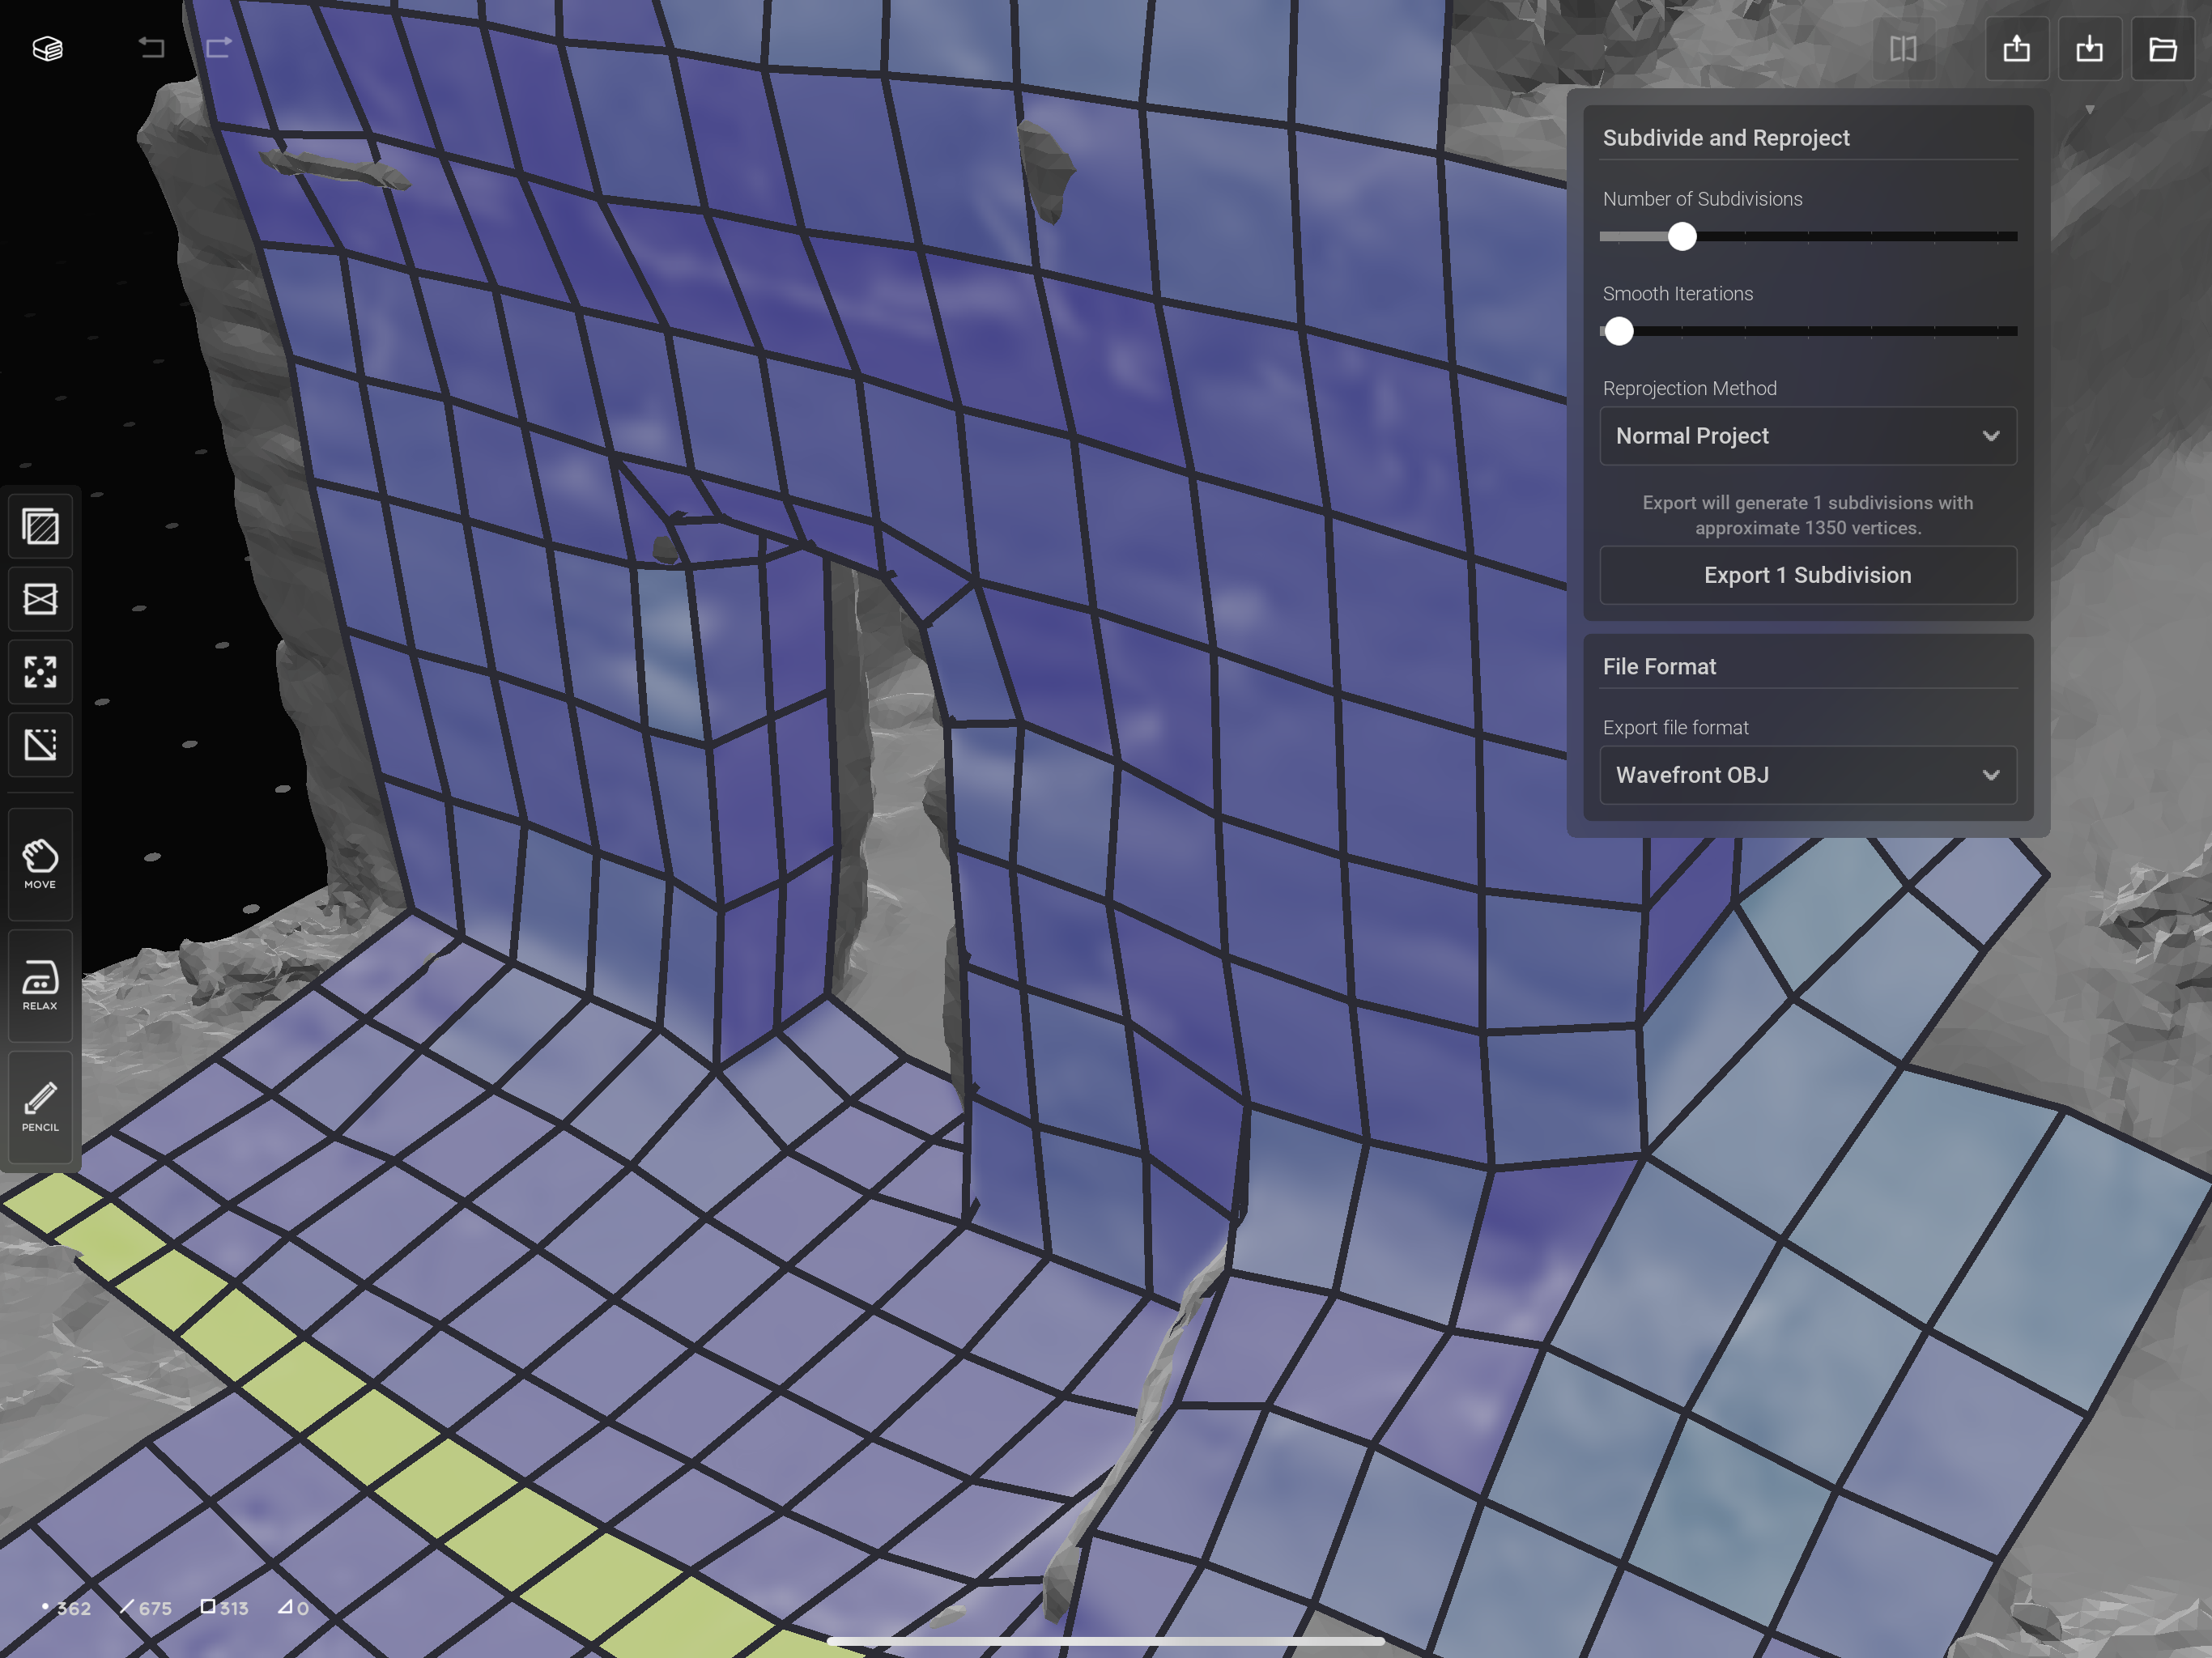Click the Subdivide and Reproject heading
This screenshot has height=1658, width=2212.
point(1726,138)
